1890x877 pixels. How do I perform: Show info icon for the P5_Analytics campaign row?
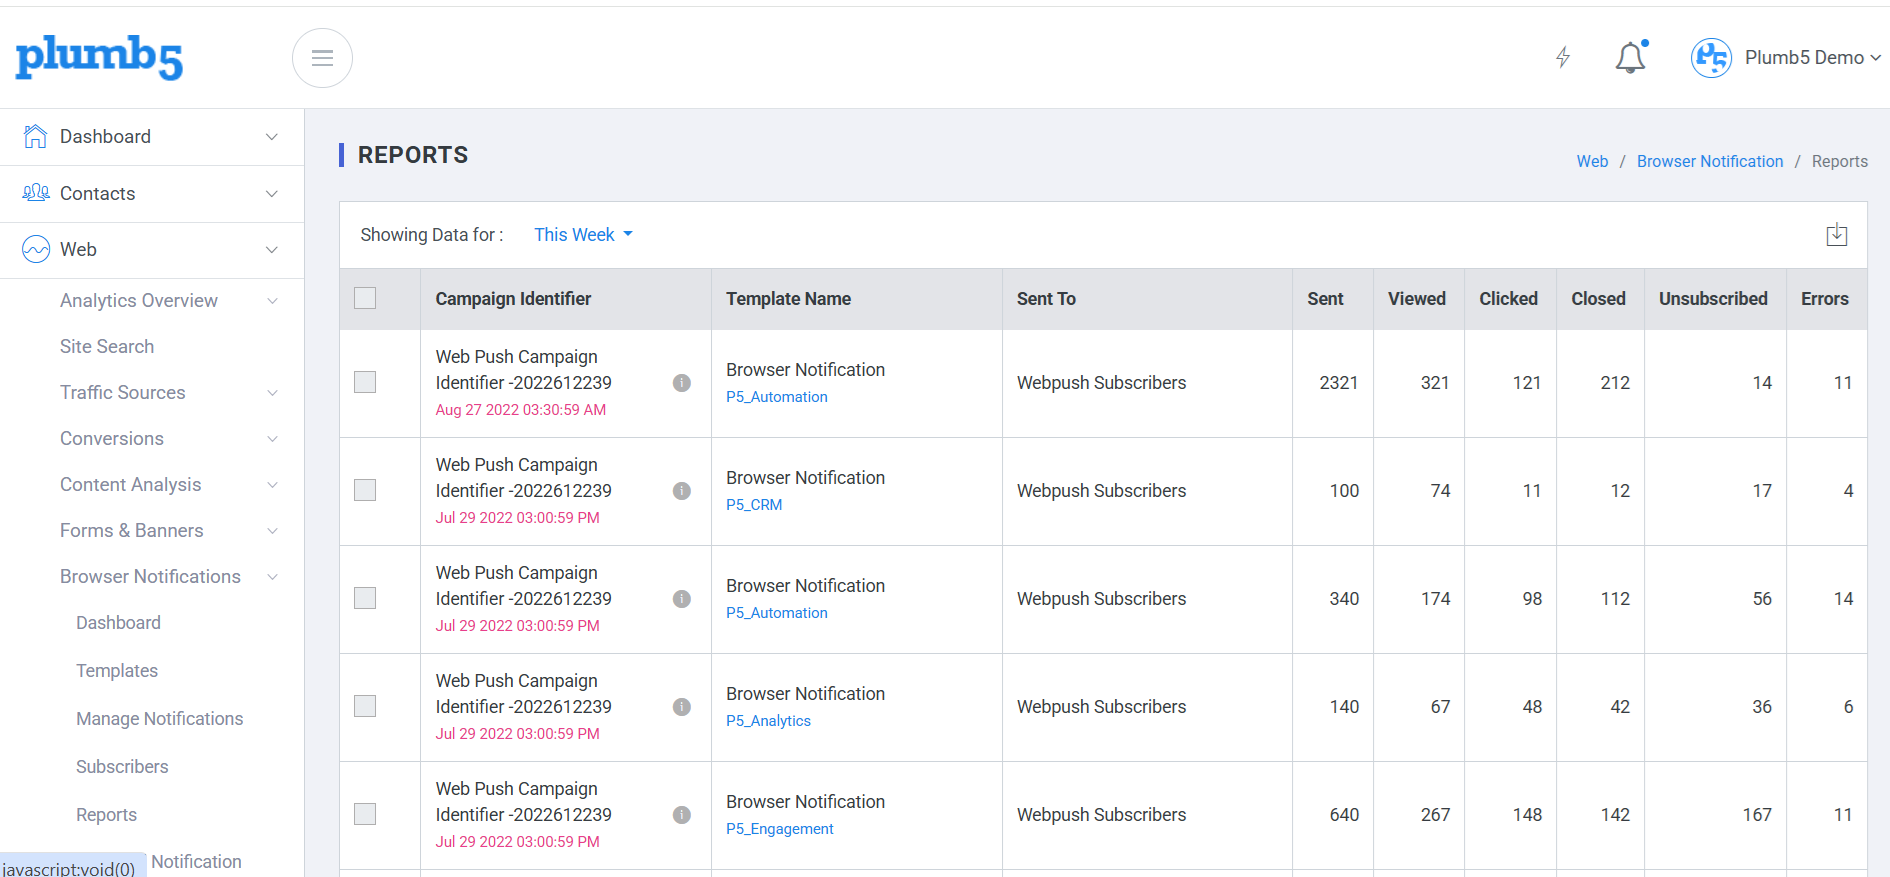[682, 707]
